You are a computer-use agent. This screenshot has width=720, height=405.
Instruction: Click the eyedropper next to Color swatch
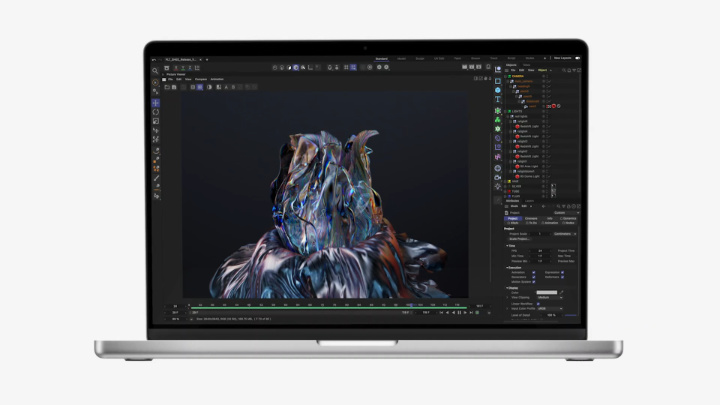click(x=561, y=292)
